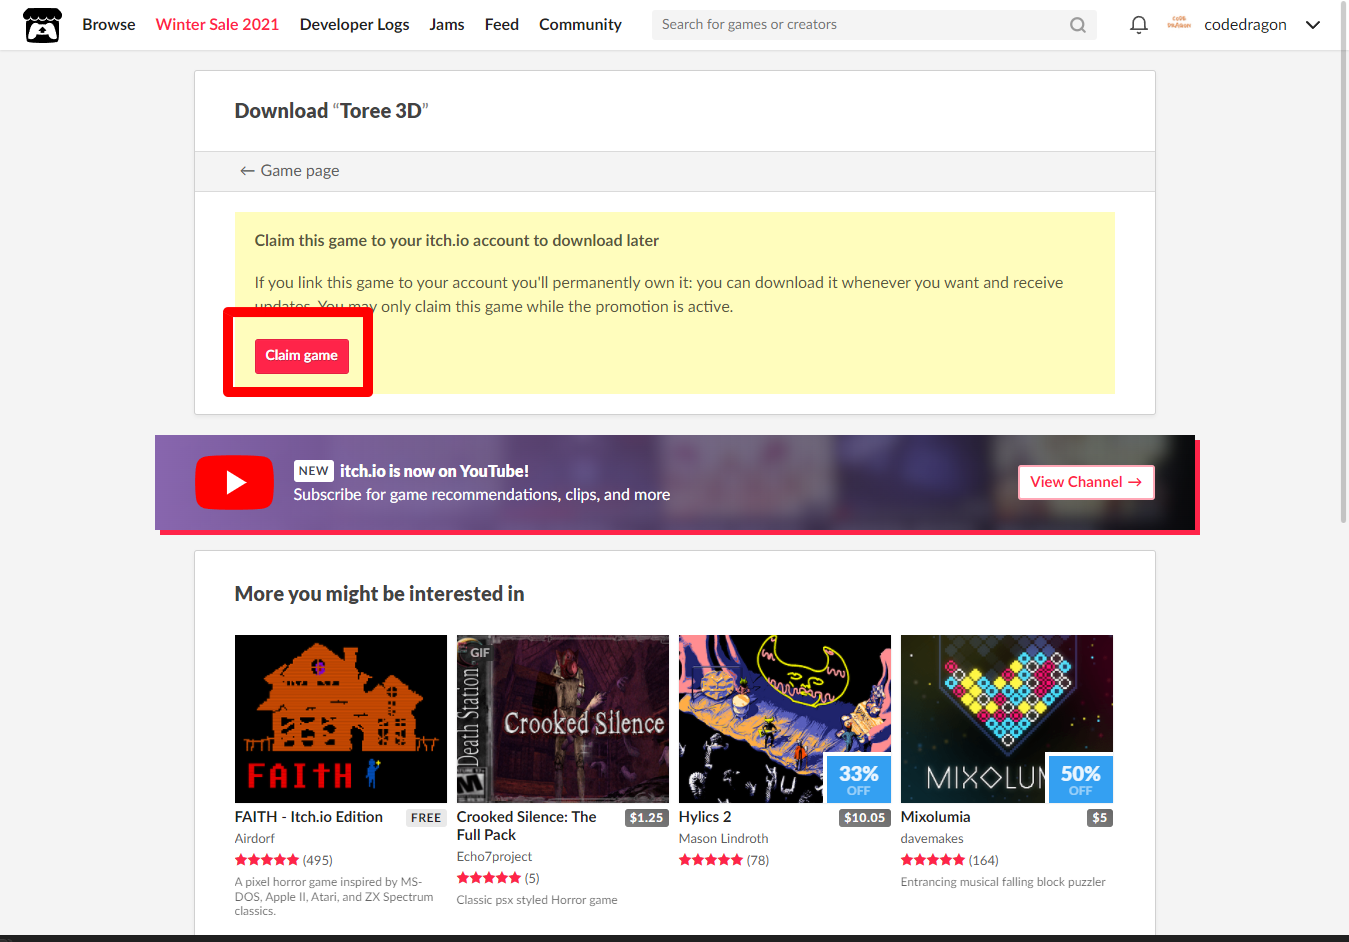Screen dimensions: 1349x942
Task: Open Echo7project creator page
Action: (494, 857)
